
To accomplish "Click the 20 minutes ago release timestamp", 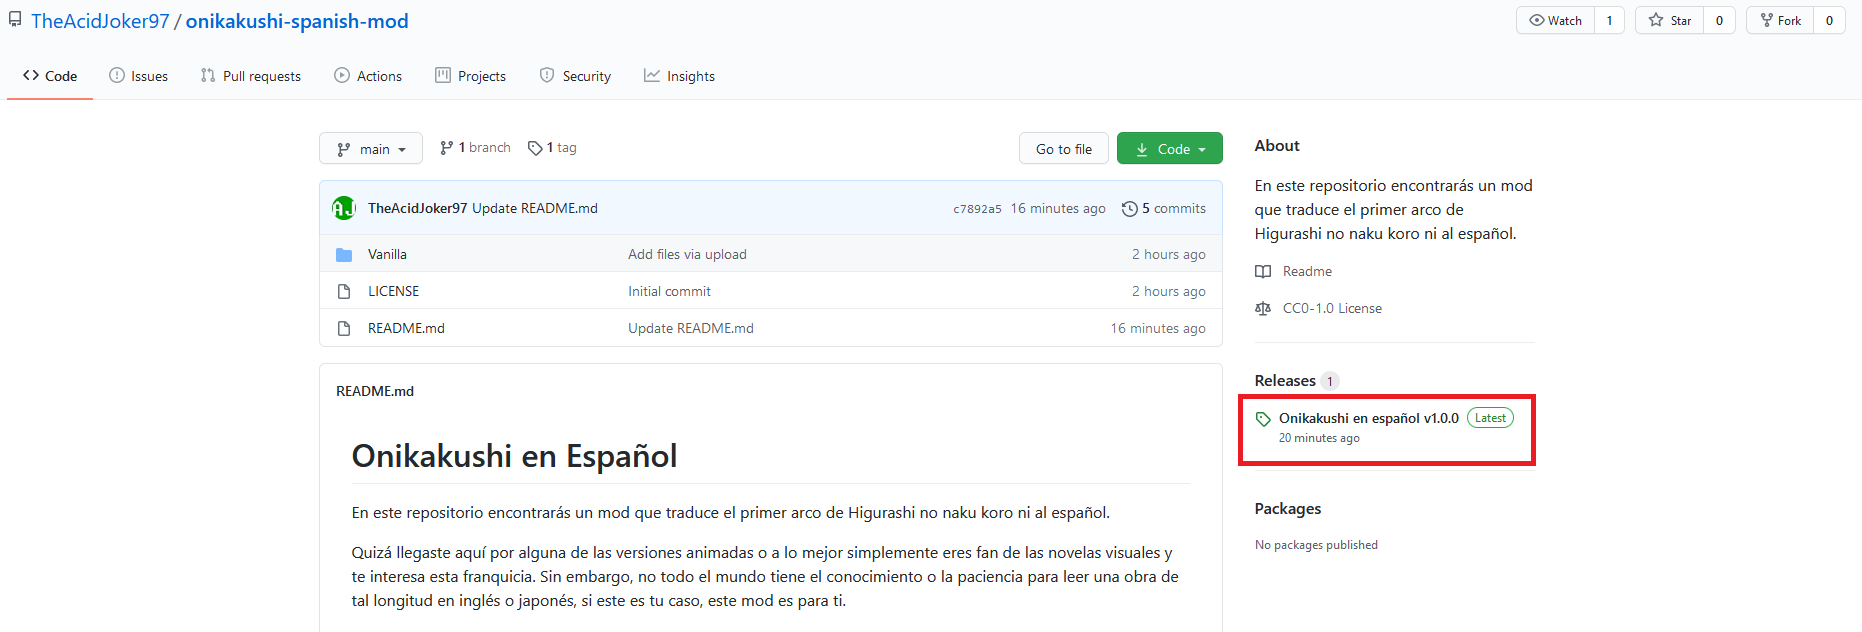I will [1319, 438].
